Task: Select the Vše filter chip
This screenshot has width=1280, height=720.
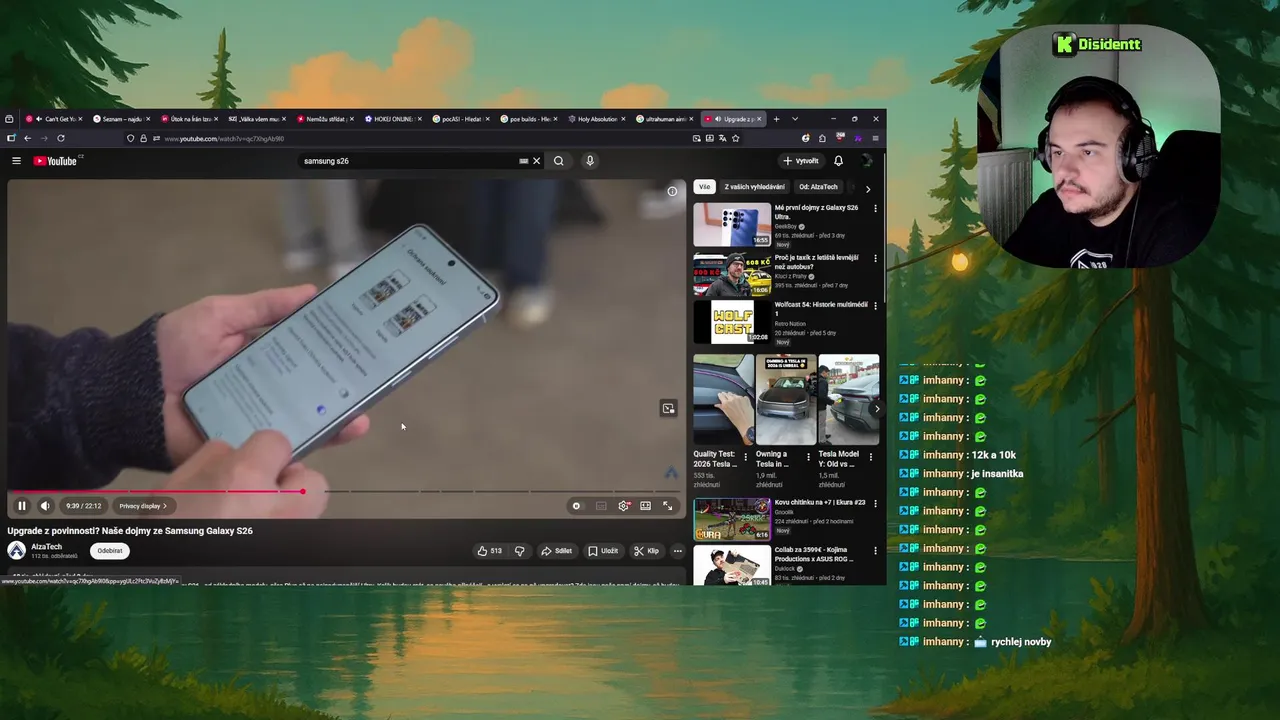Action: (704, 187)
